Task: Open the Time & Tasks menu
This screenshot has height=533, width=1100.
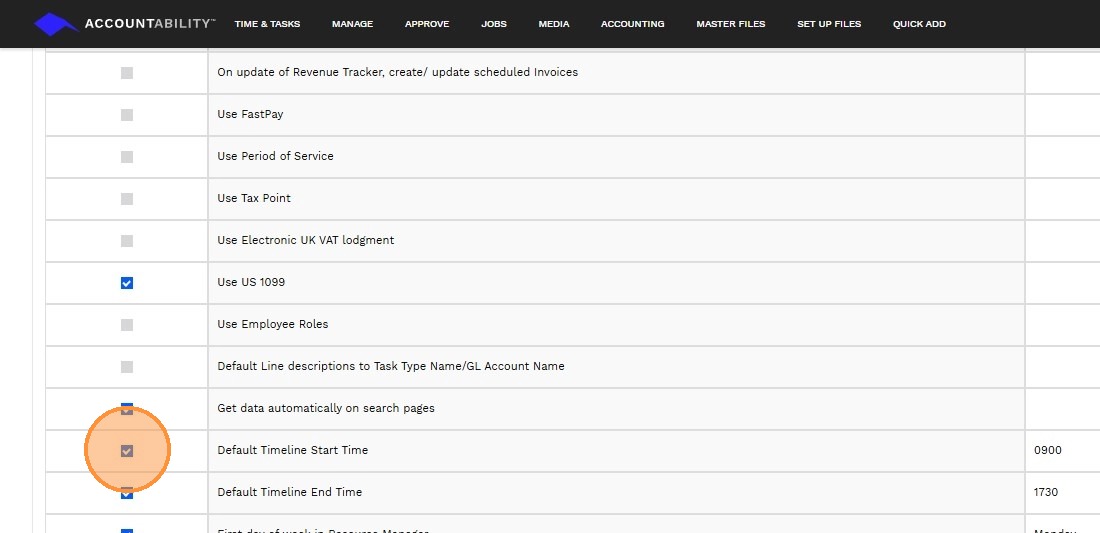Action: click(267, 24)
